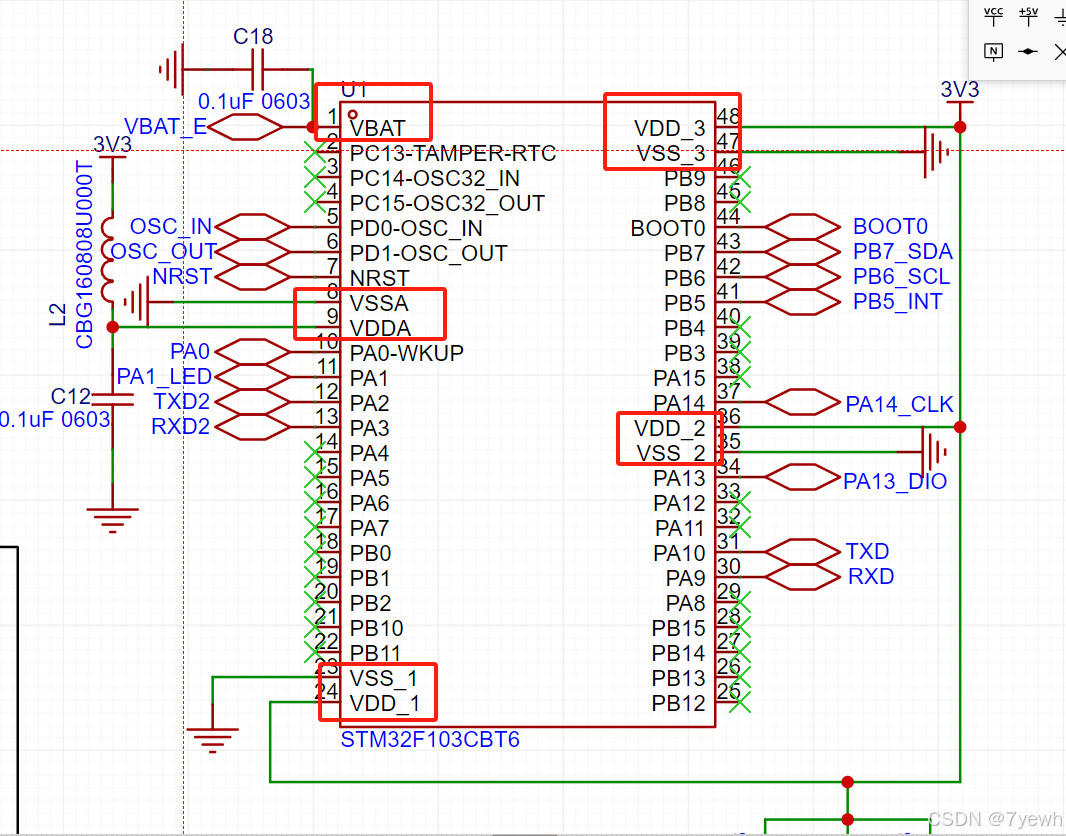Image resolution: width=1066 pixels, height=836 pixels.
Task: Click the CBG160808U000T inductor value text
Action: (x=84, y=255)
